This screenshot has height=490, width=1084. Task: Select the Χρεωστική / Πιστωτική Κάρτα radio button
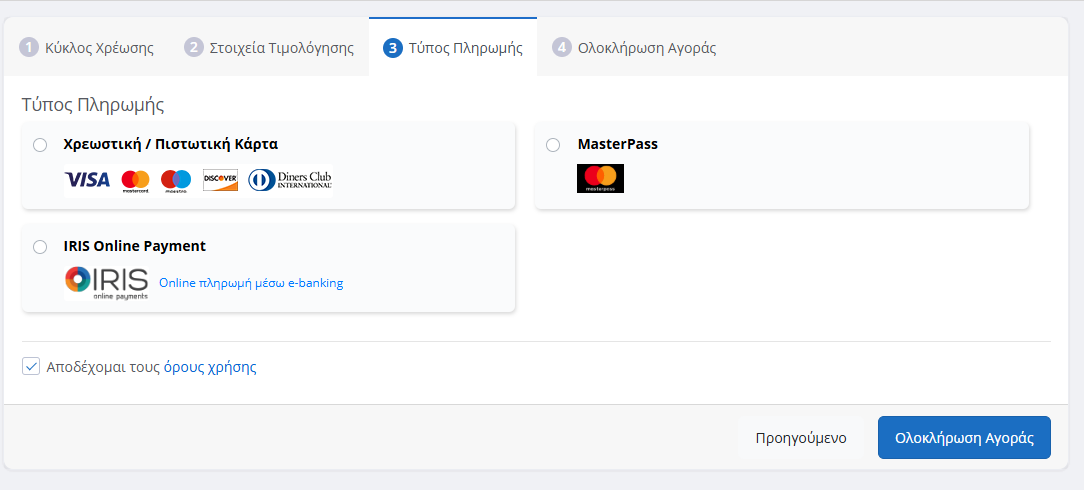point(40,145)
